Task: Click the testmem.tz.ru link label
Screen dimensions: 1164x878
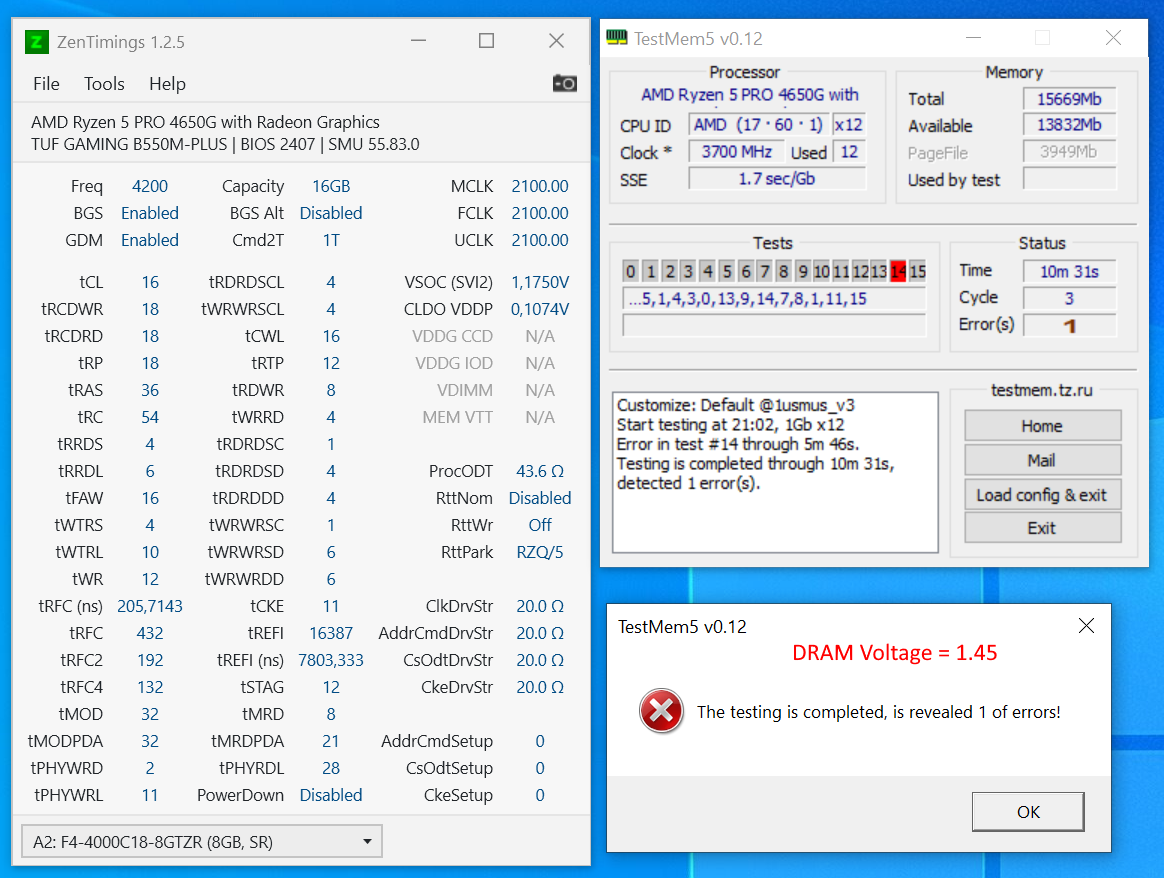Action: point(1042,390)
